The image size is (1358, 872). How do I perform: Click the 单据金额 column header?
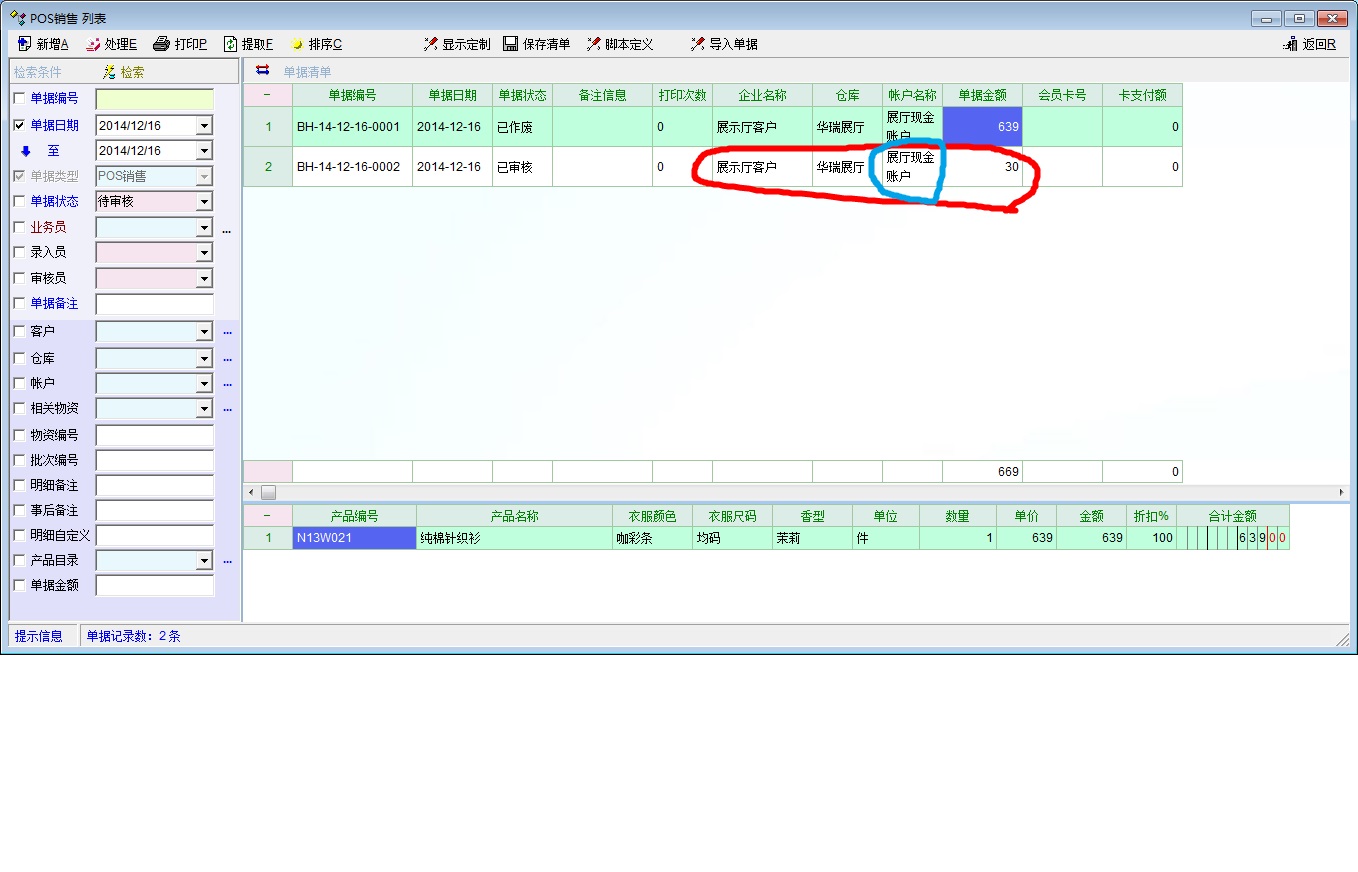click(x=982, y=95)
